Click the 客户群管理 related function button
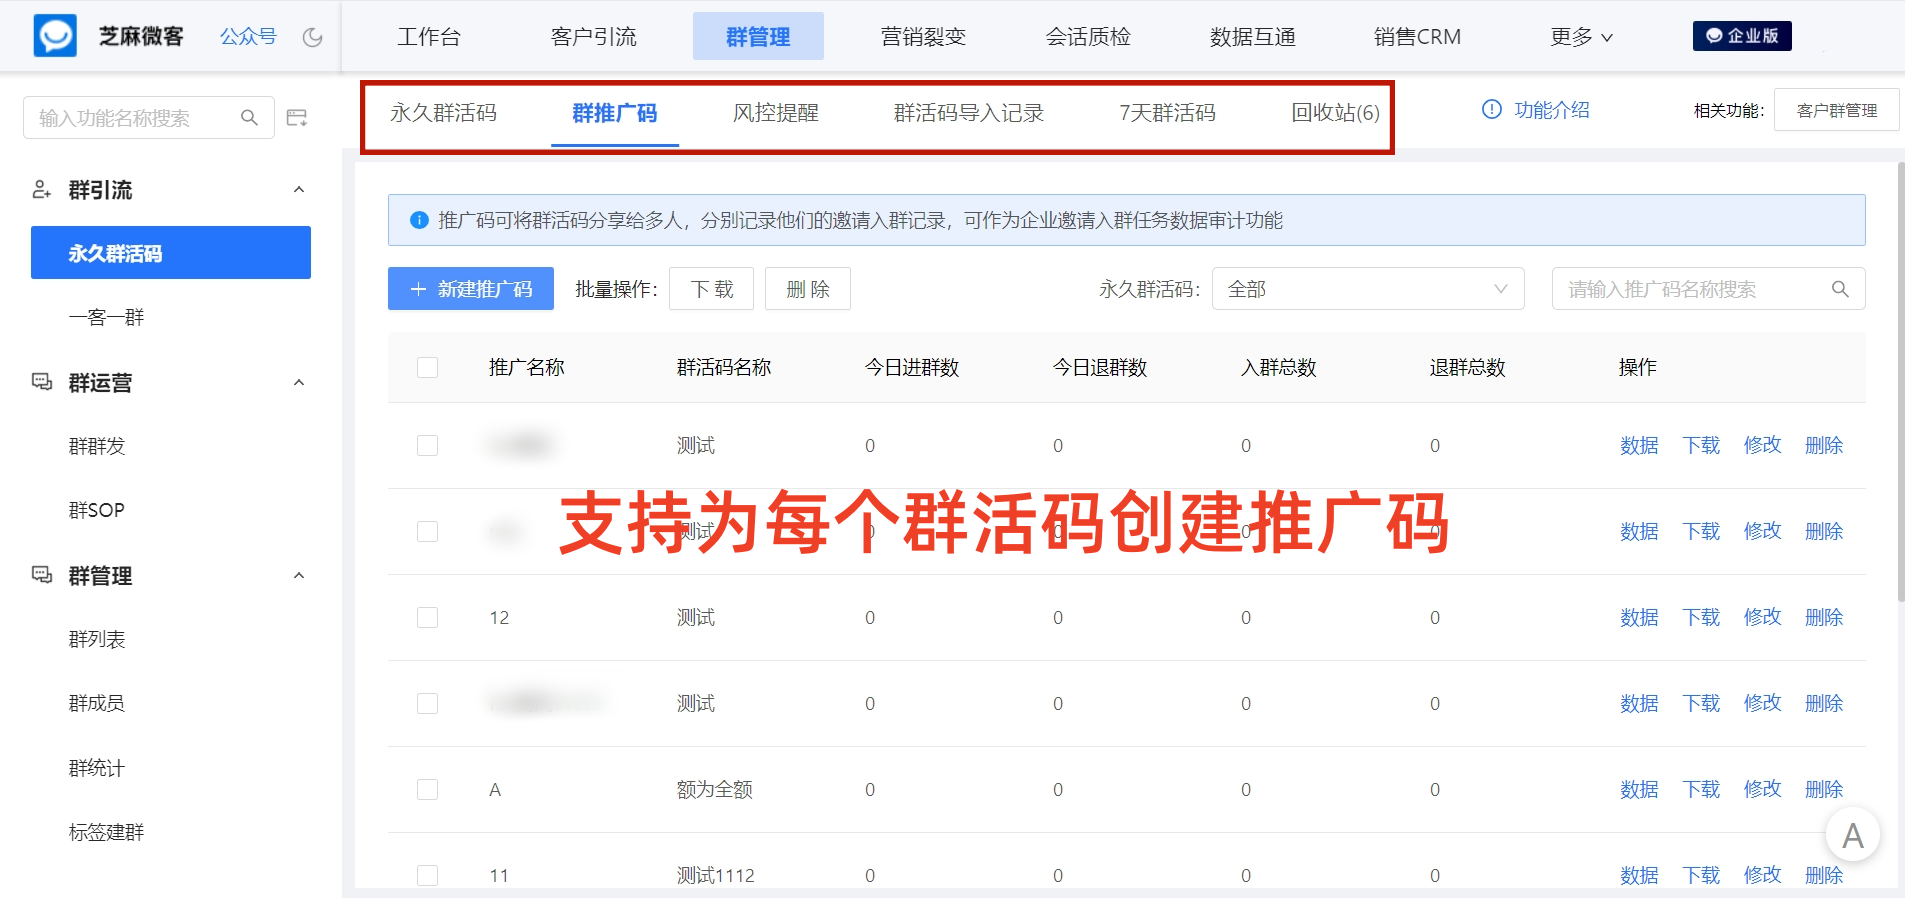This screenshot has width=1905, height=898. [x=1836, y=110]
